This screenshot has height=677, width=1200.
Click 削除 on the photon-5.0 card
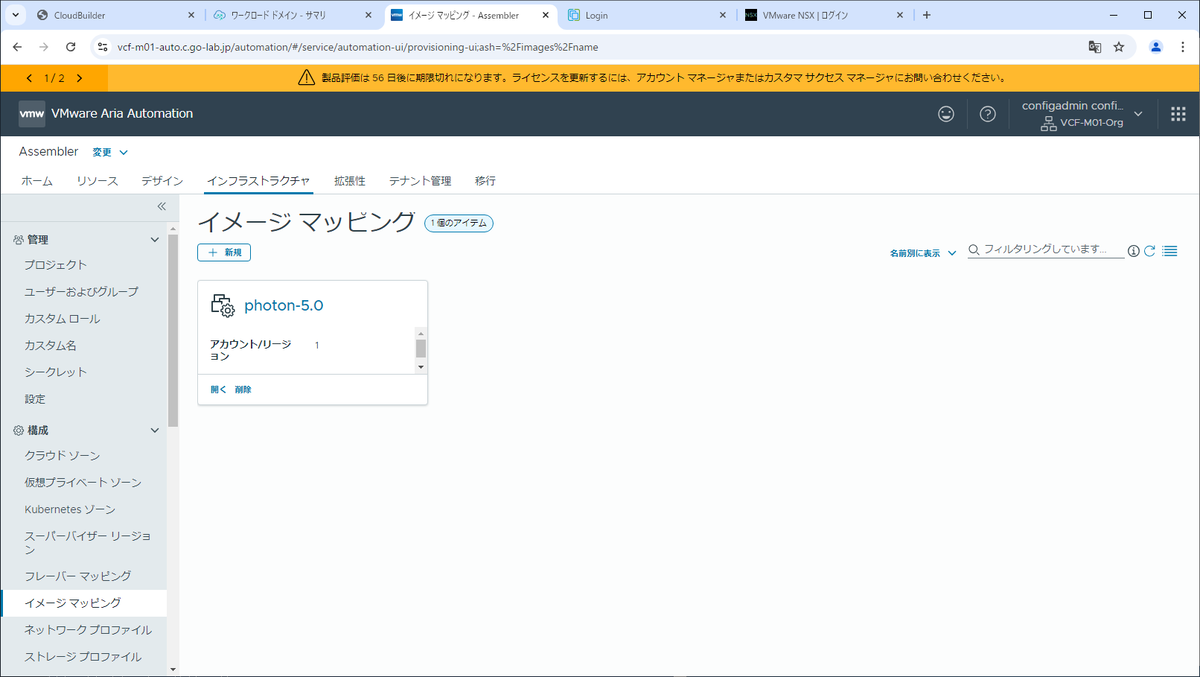243,389
